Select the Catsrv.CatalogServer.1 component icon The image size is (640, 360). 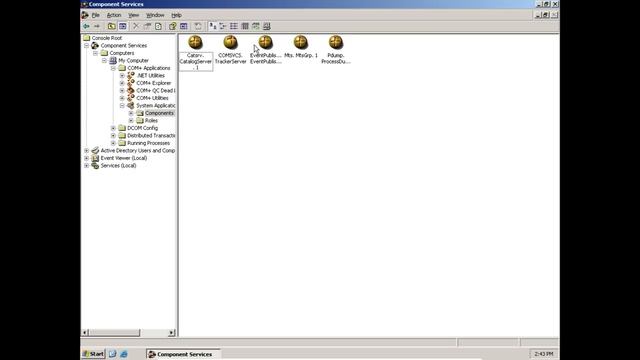pos(196,42)
